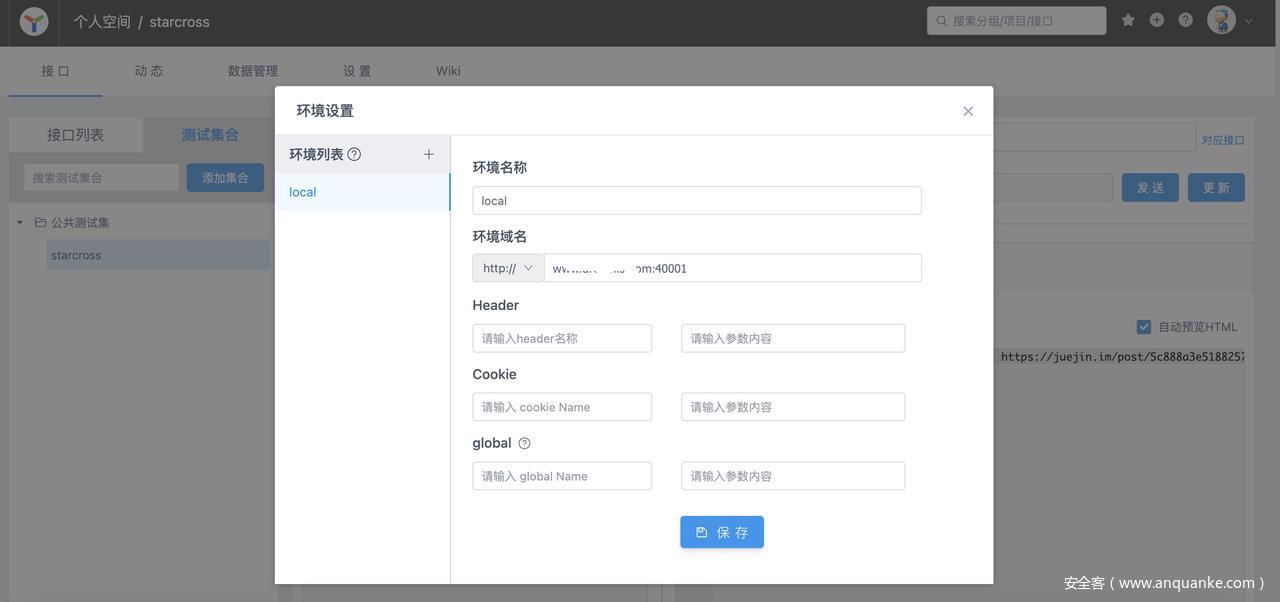Add new environment with plus icon
The height and width of the screenshot is (602, 1280).
(429, 154)
